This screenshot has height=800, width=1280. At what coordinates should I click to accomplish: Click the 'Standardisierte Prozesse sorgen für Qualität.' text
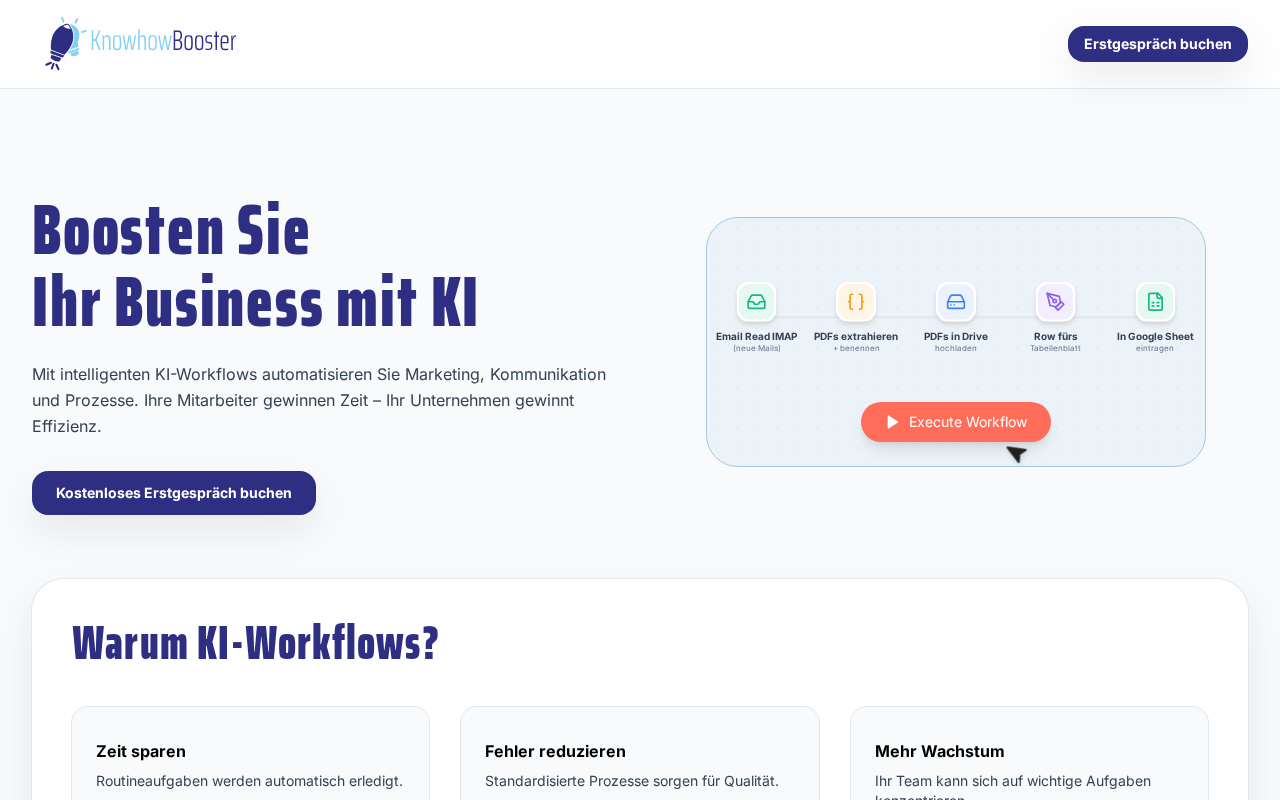coord(632,781)
